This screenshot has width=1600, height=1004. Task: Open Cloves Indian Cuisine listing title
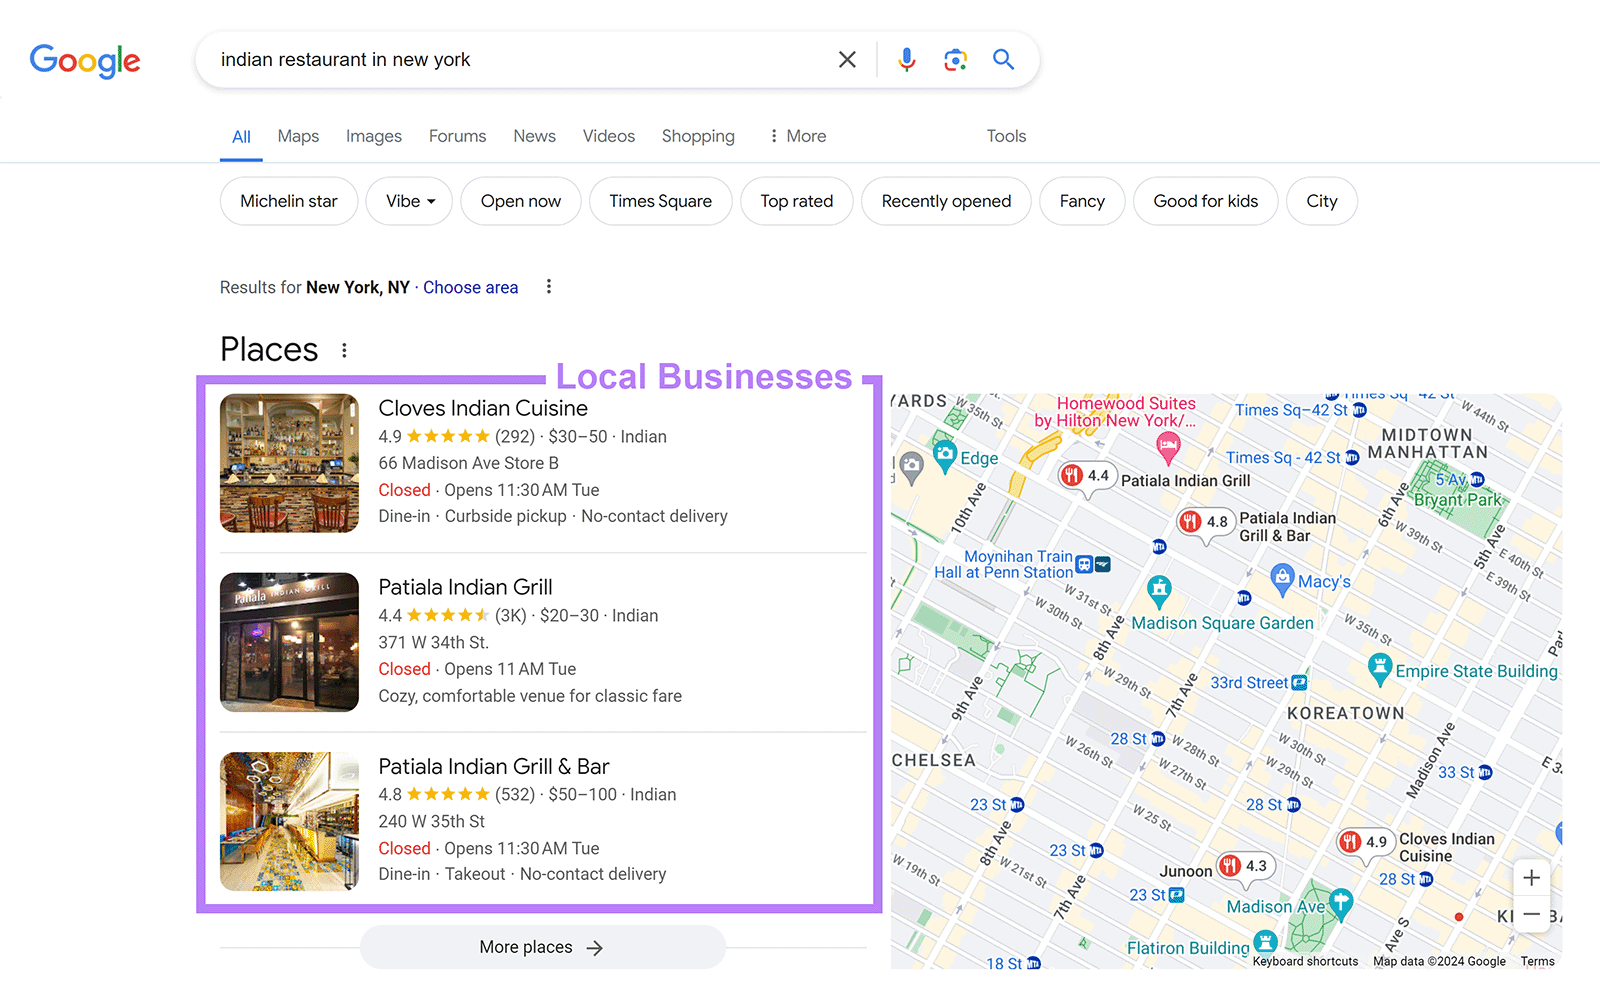click(483, 408)
